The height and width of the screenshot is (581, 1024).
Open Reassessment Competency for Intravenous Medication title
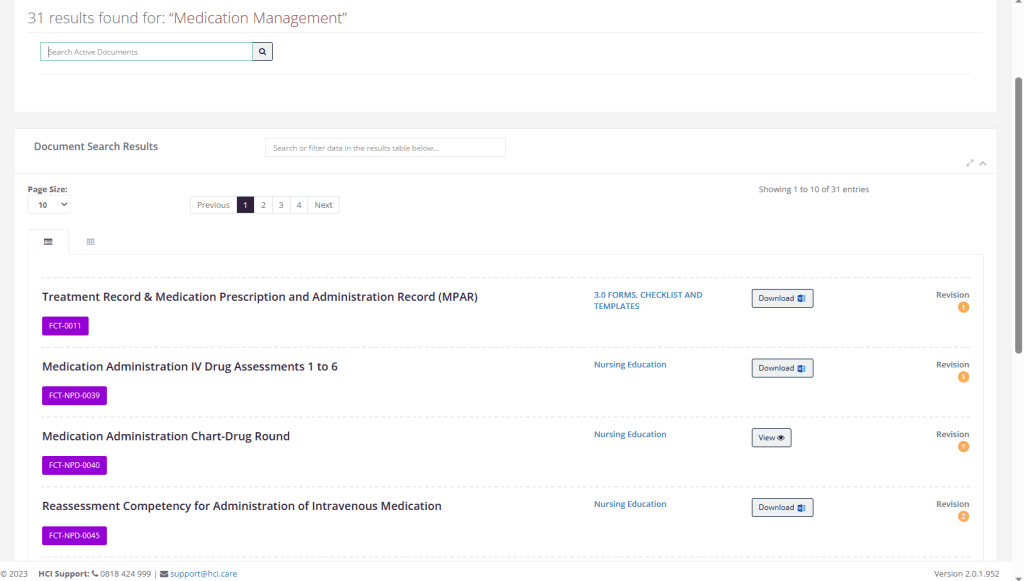click(242, 506)
